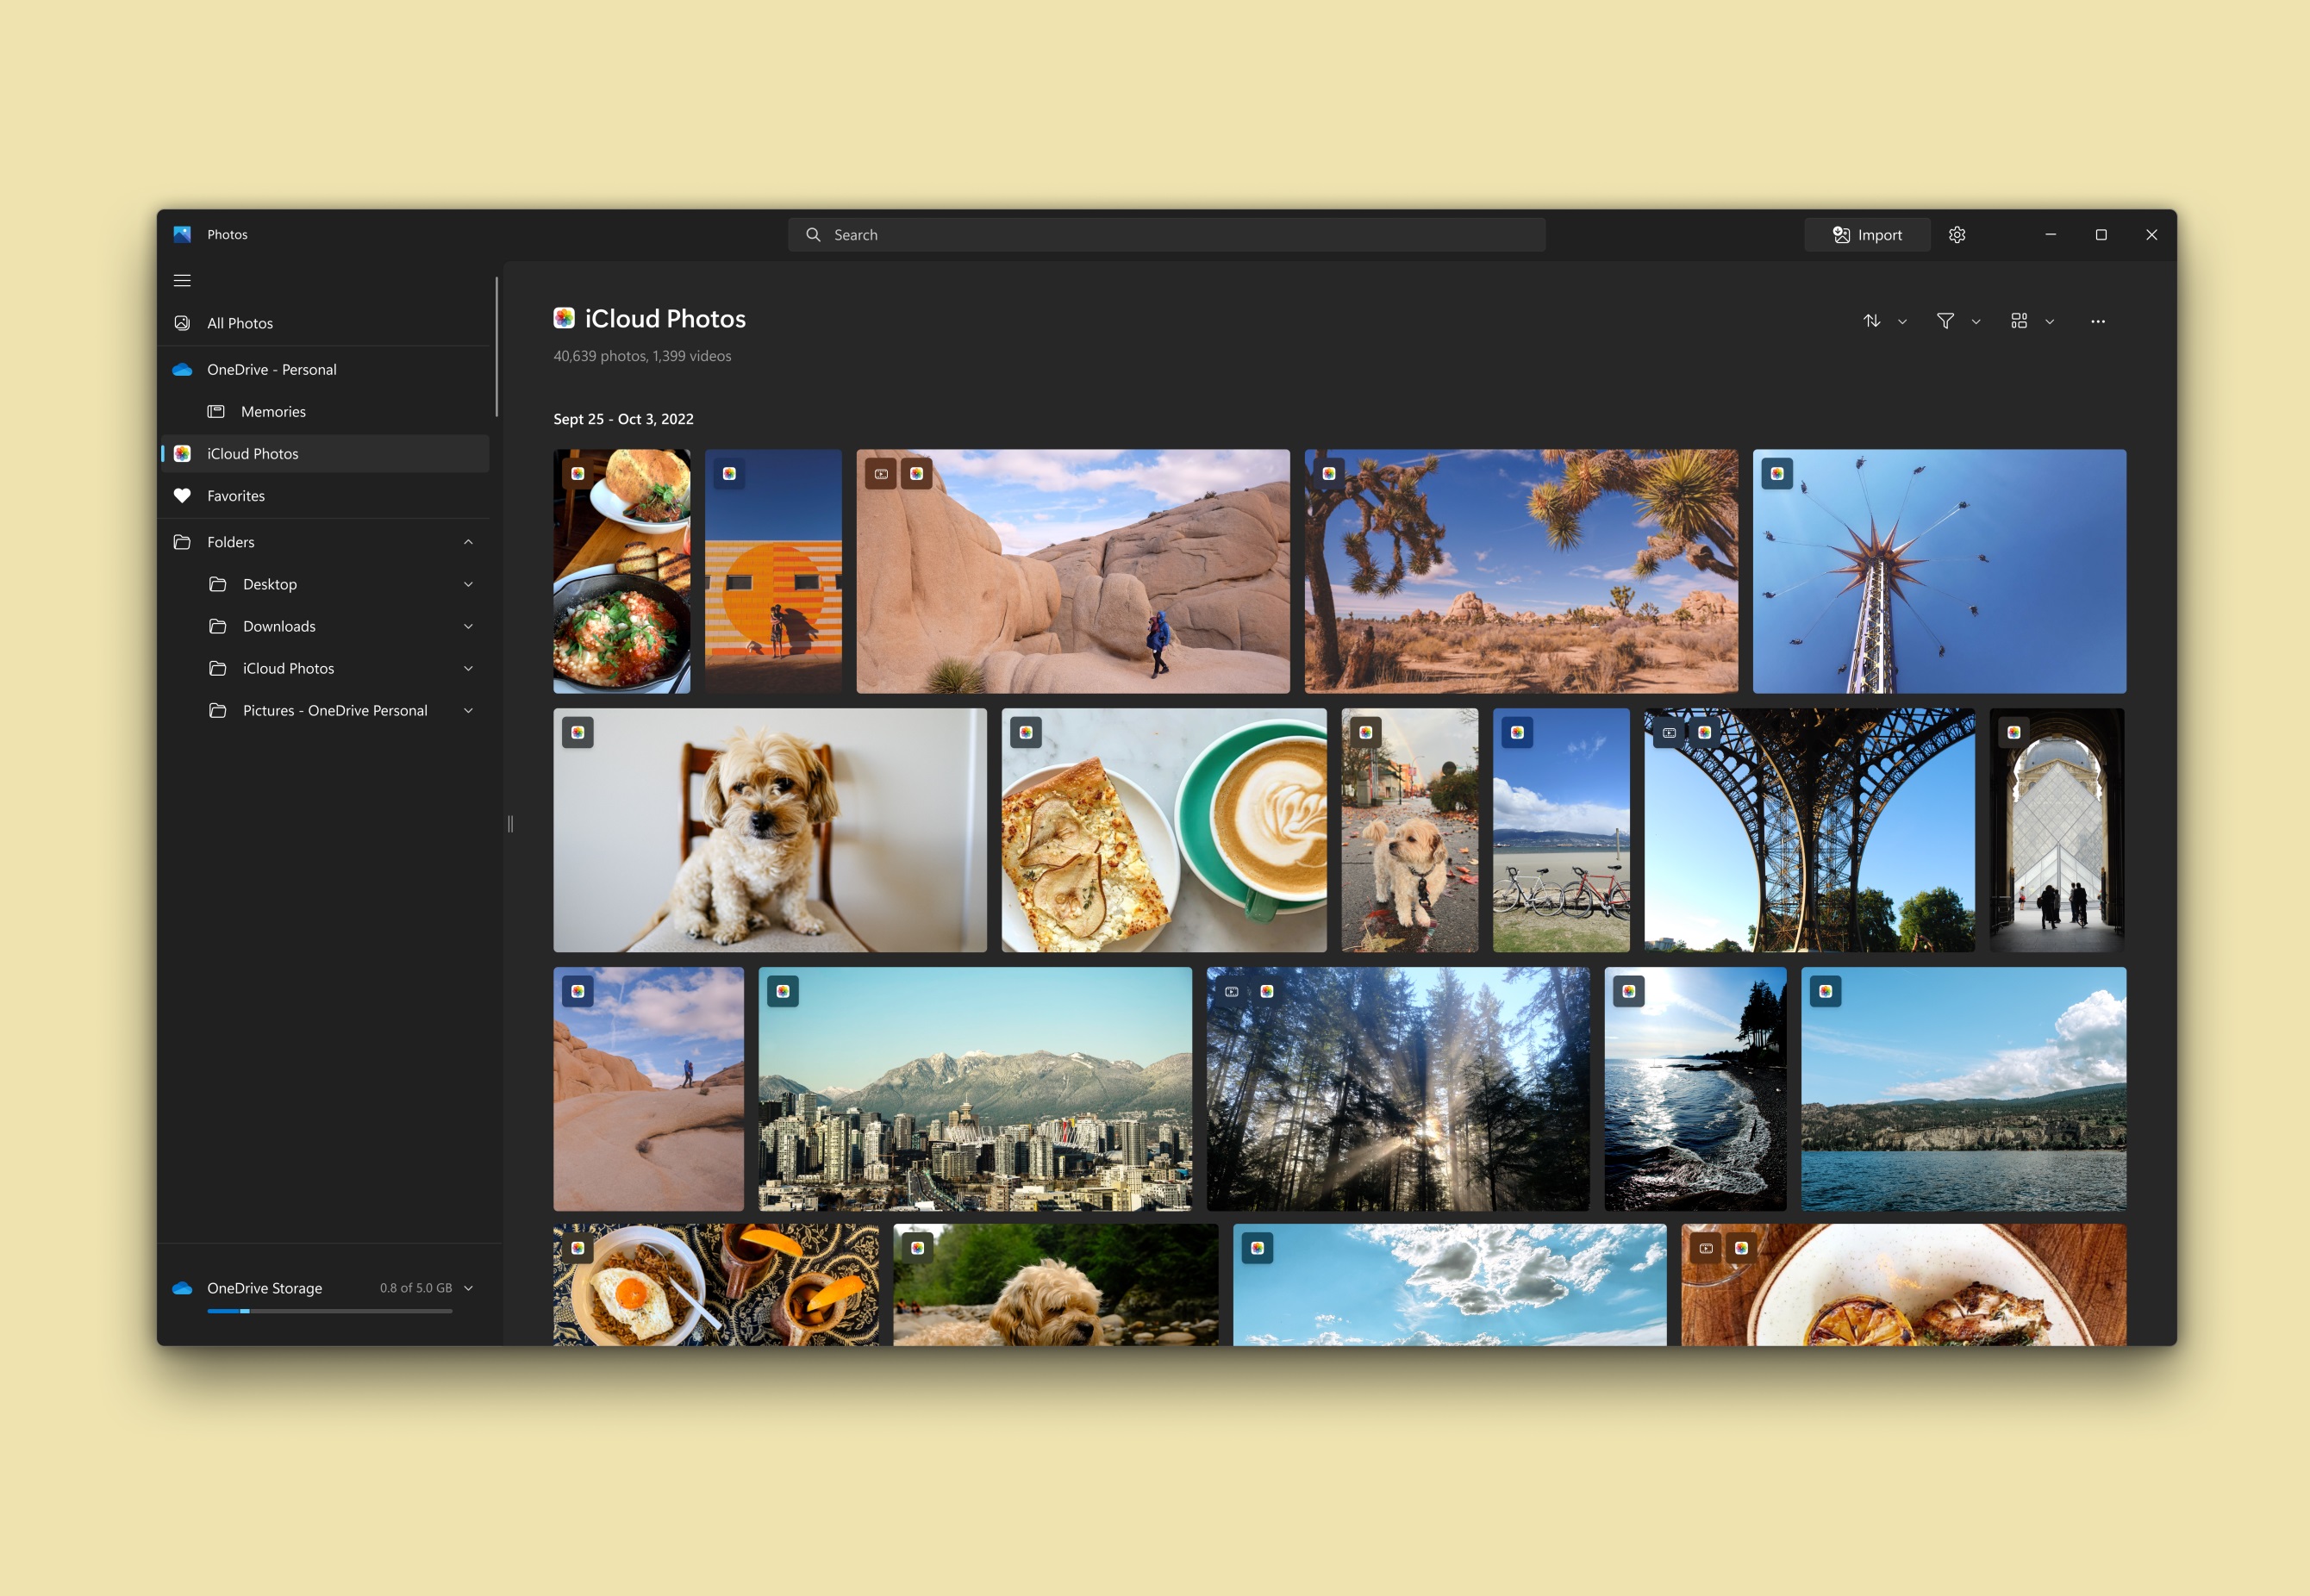
Task: Click the hamburger navigation menu icon
Action: (182, 281)
